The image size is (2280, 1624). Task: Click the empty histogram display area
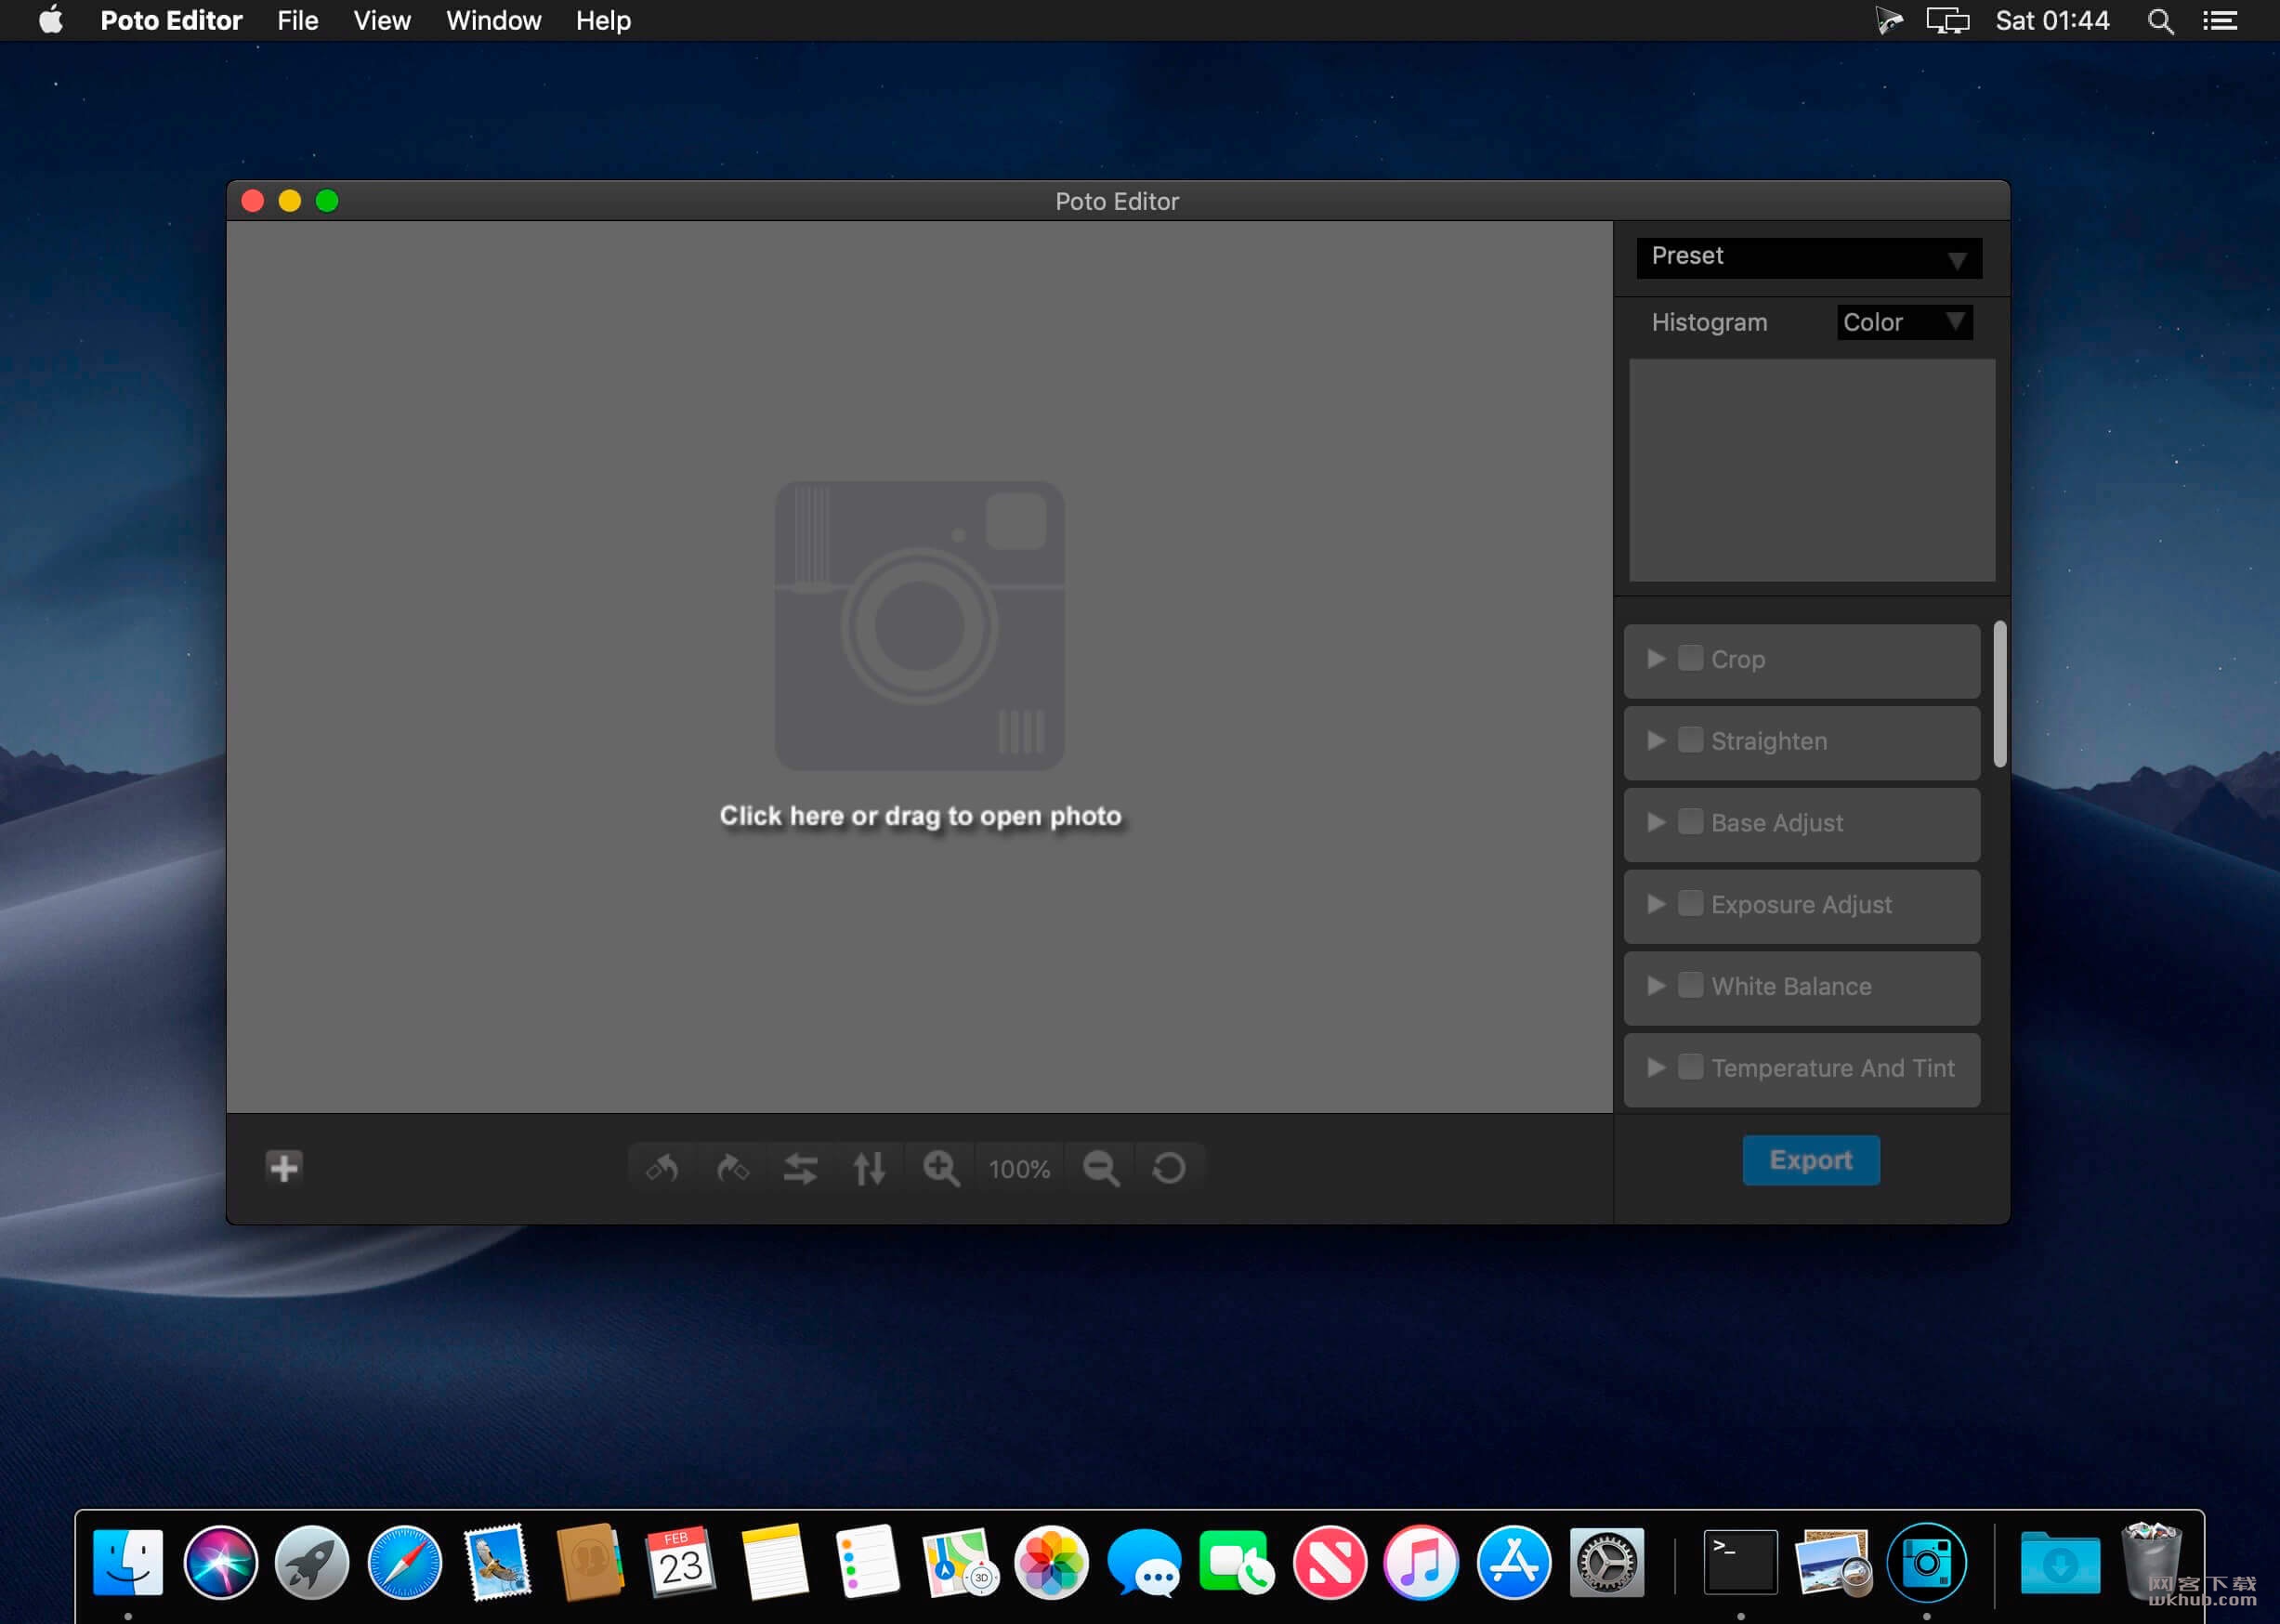1812,470
